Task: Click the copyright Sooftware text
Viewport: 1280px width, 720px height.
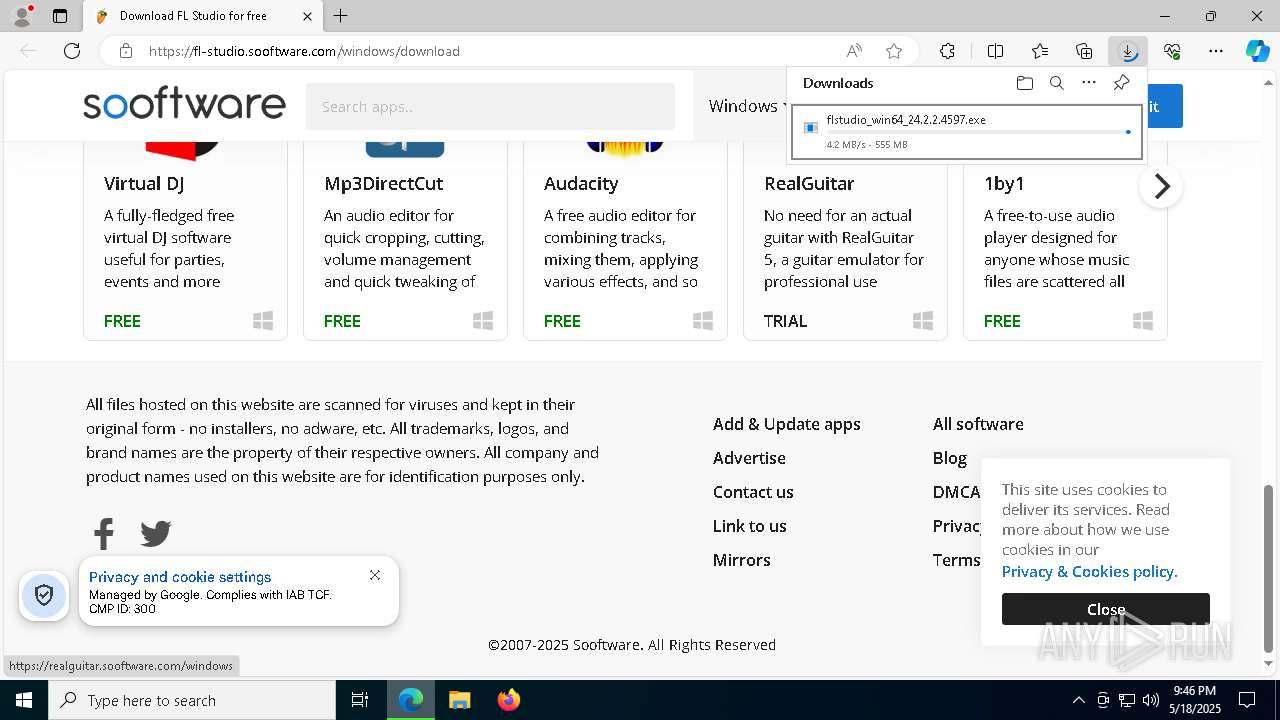Action: (x=632, y=645)
